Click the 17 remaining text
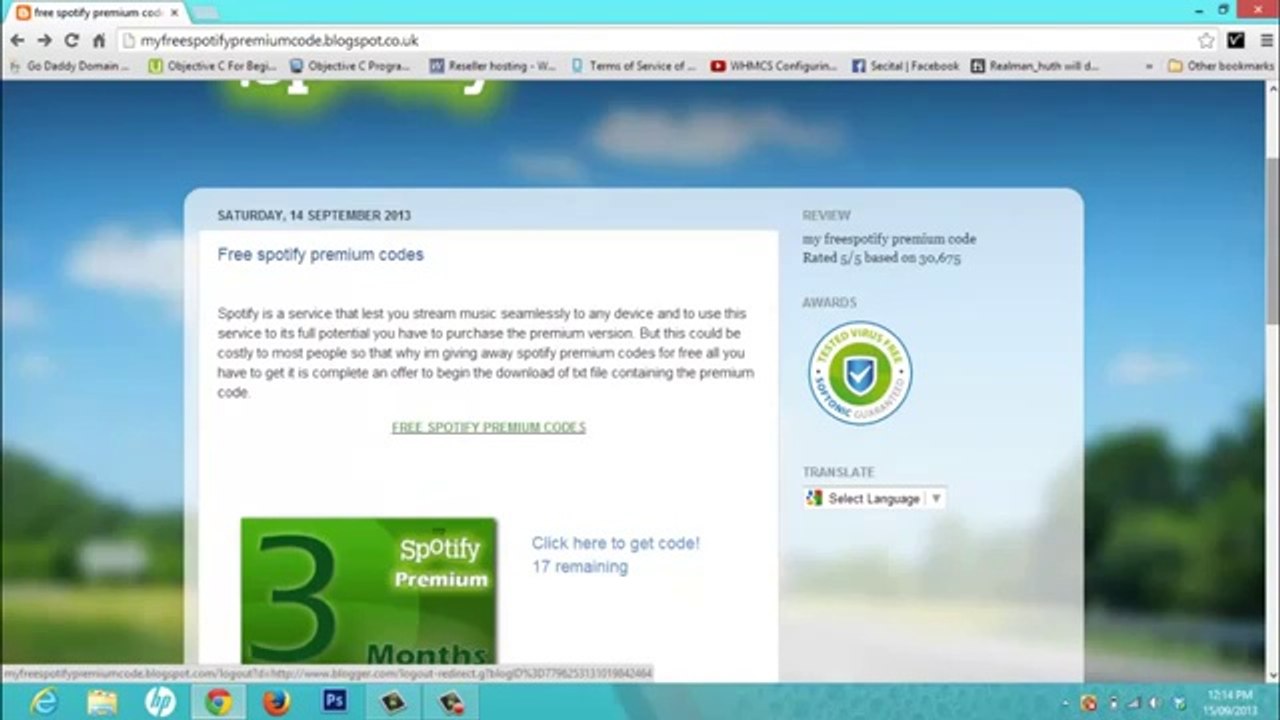1280x720 pixels. 580,566
